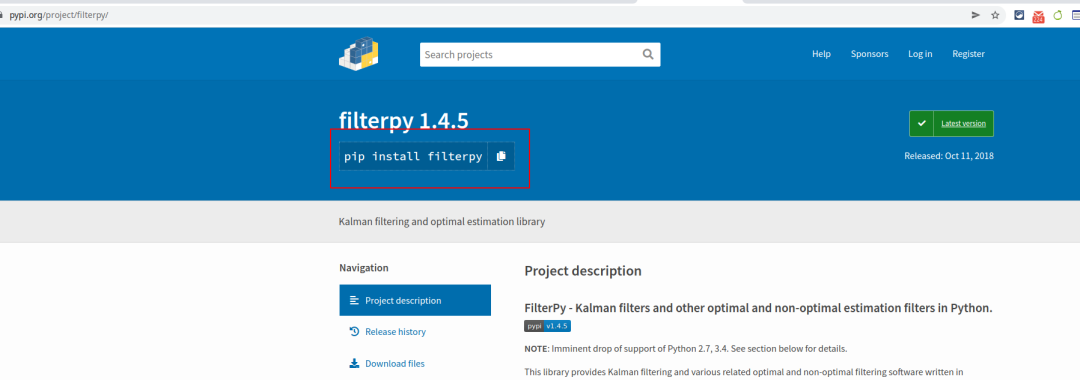Click the This library provides Kalman paragraph
This screenshot has width=1080, height=380.
[x=744, y=372]
